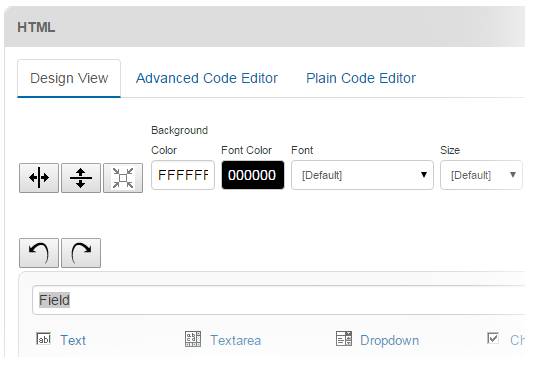Image resolution: width=535 pixels, height=365 pixels.
Task: Open the Font dropdown
Action: [x=362, y=175]
